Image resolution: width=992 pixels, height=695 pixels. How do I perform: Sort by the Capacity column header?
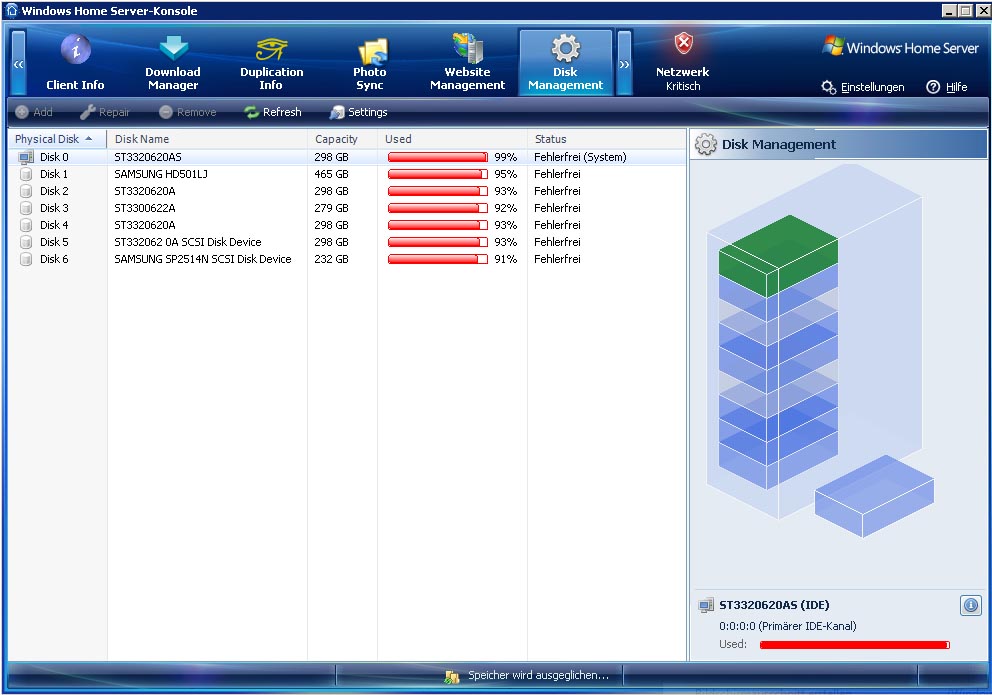(342, 139)
